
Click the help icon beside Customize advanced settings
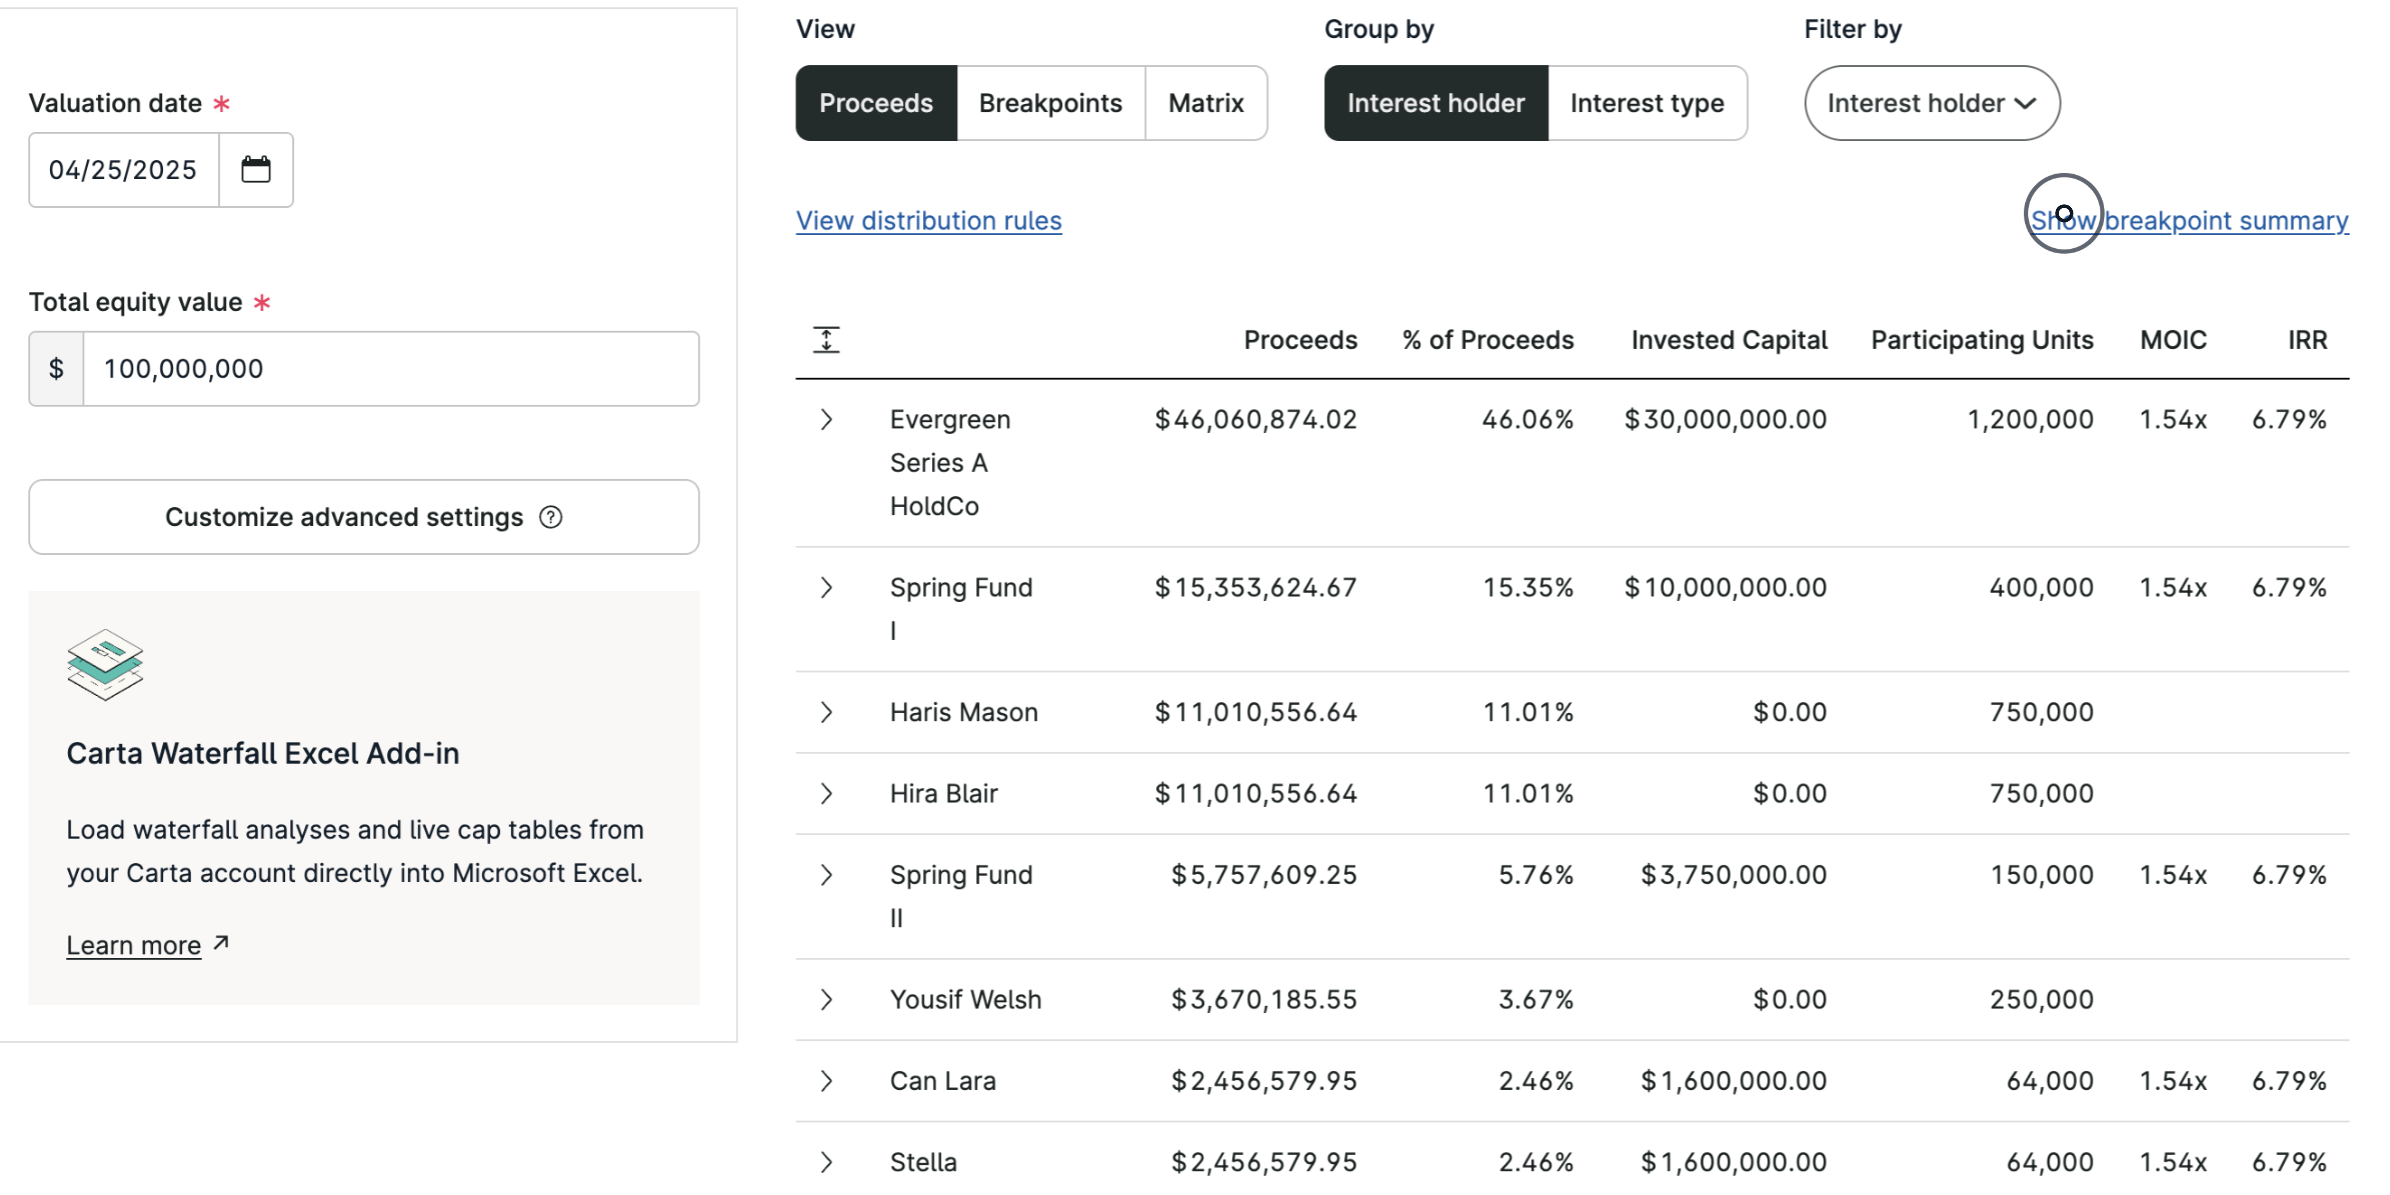pos(550,517)
